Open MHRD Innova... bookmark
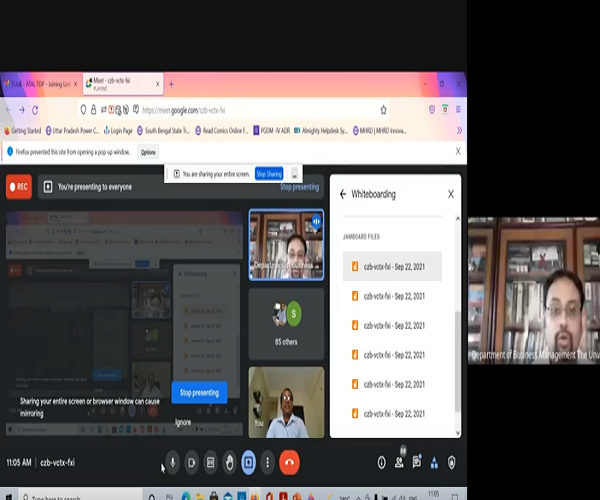This screenshot has width=600, height=500. click(x=379, y=130)
